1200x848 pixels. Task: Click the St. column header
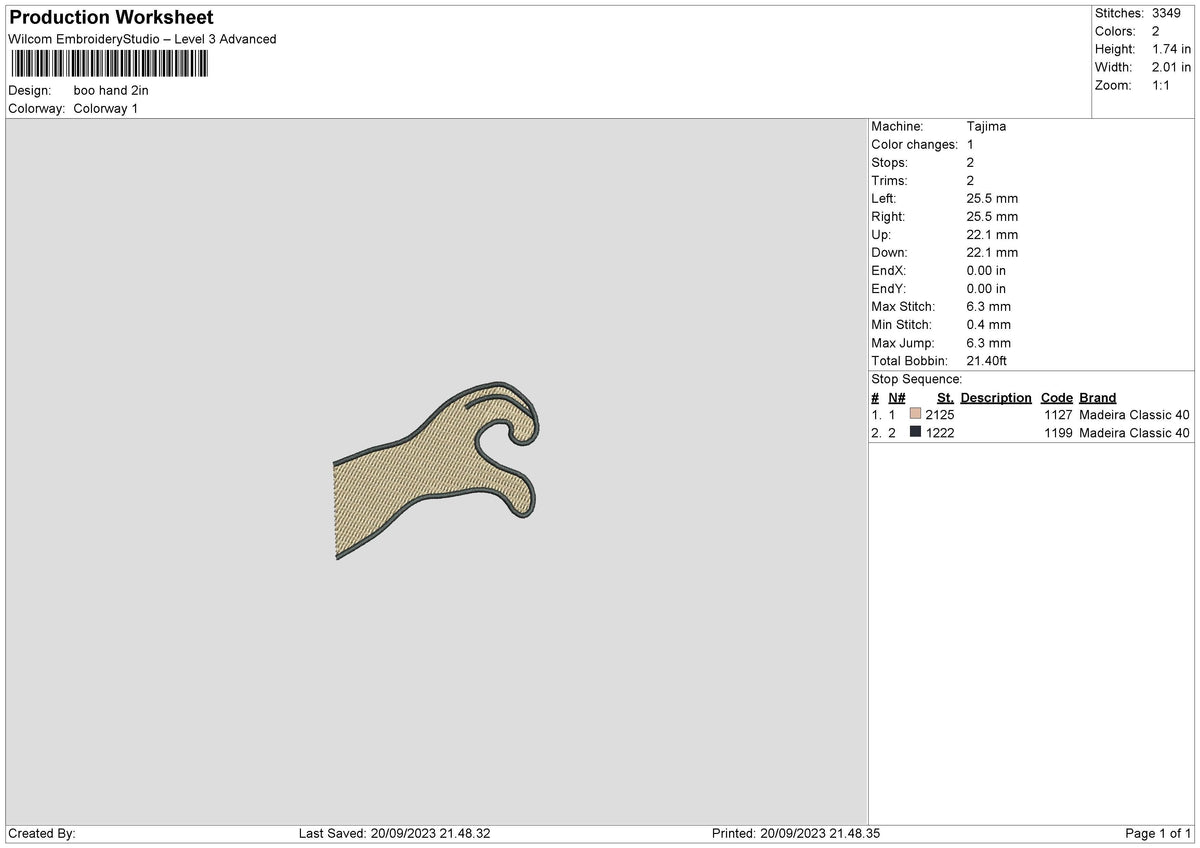(x=945, y=398)
